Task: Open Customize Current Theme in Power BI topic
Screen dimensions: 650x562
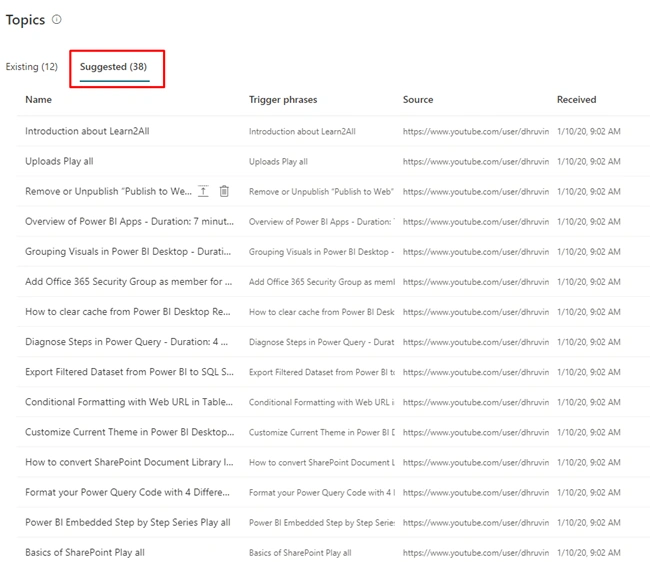Action: [x=130, y=432]
